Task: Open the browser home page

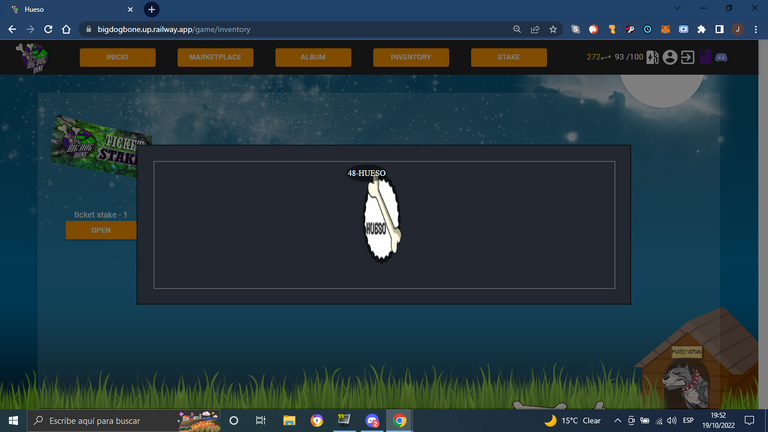Action: pos(66,29)
